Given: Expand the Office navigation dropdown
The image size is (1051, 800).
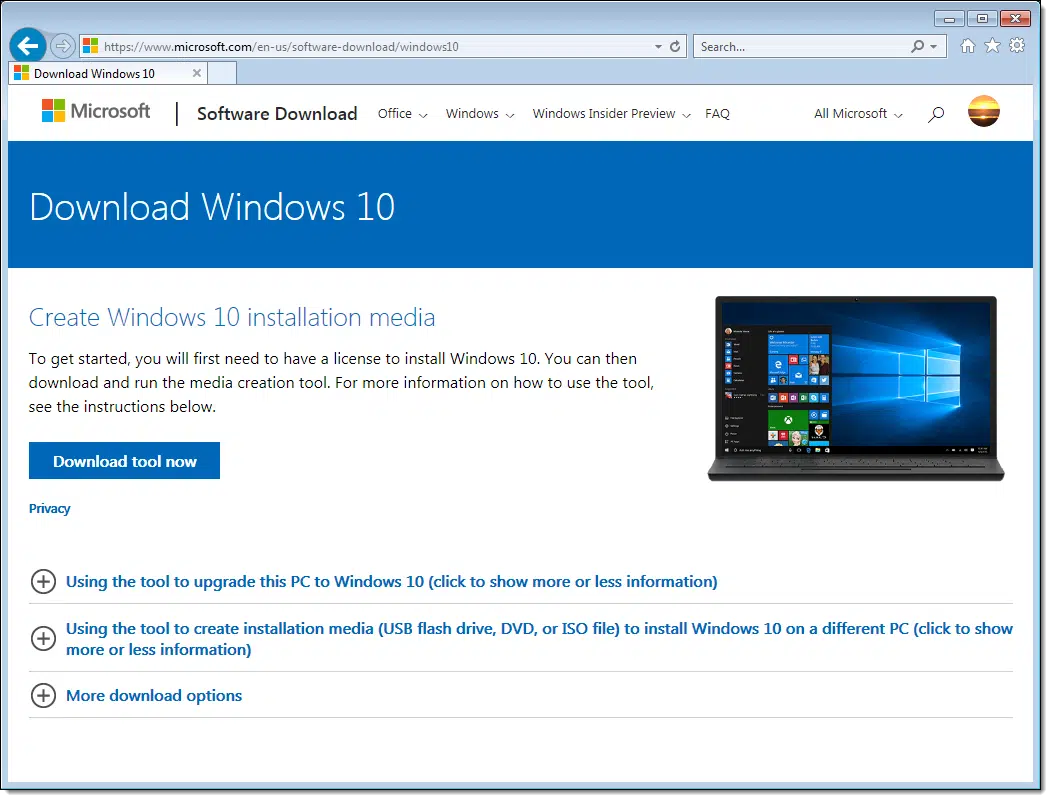Looking at the screenshot, I should [x=402, y=114].
